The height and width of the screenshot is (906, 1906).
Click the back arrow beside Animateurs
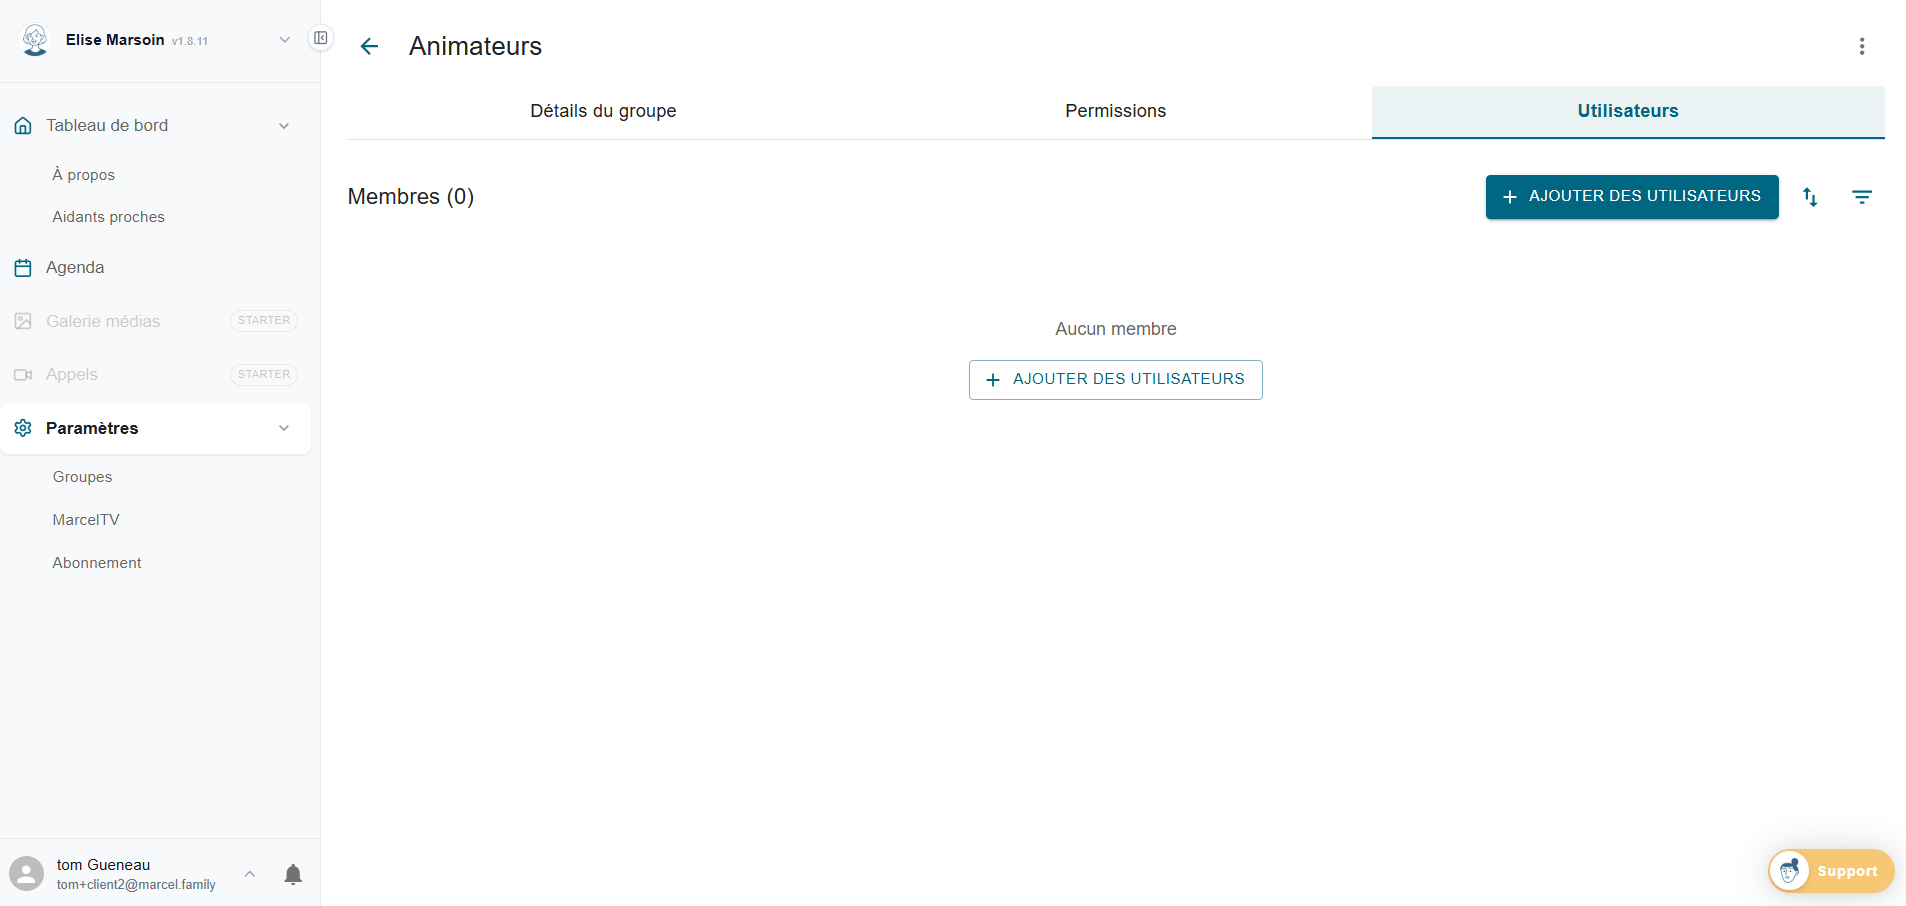click(x=369, y=46)
